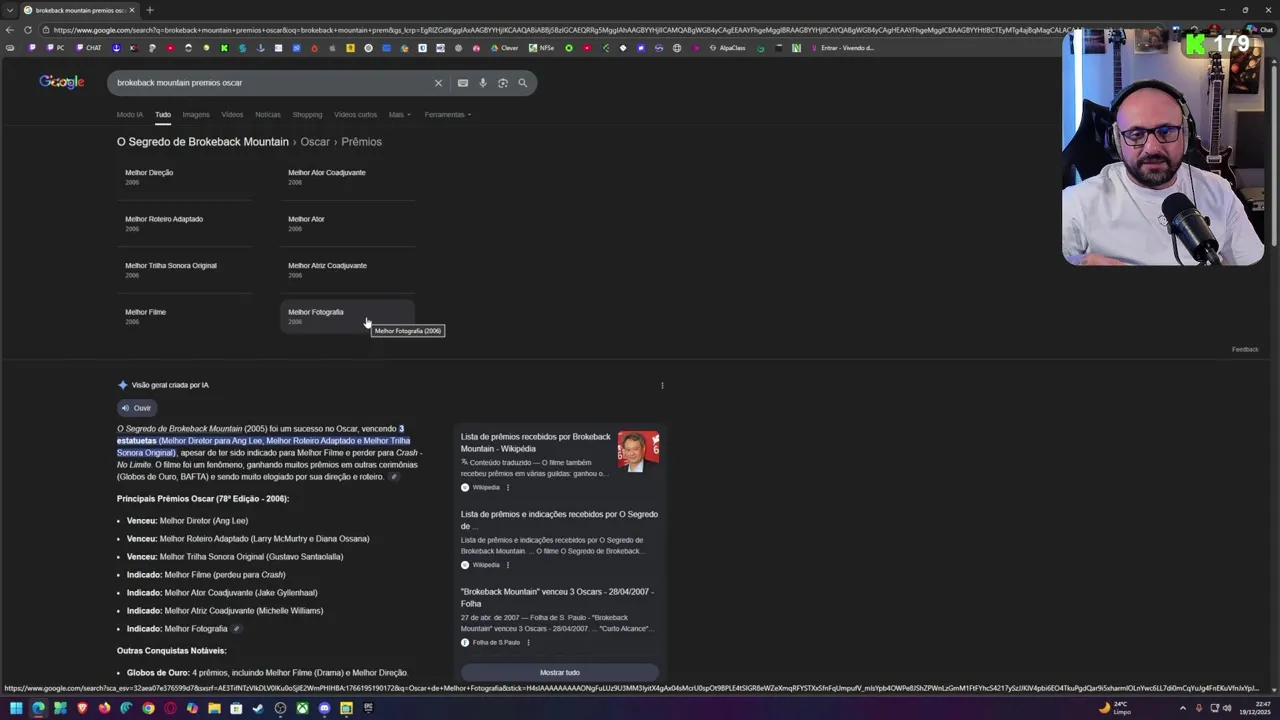The image size is (1280, 720).
Task: Click the Feedback link under awards panel
Action: point(1245,349)
